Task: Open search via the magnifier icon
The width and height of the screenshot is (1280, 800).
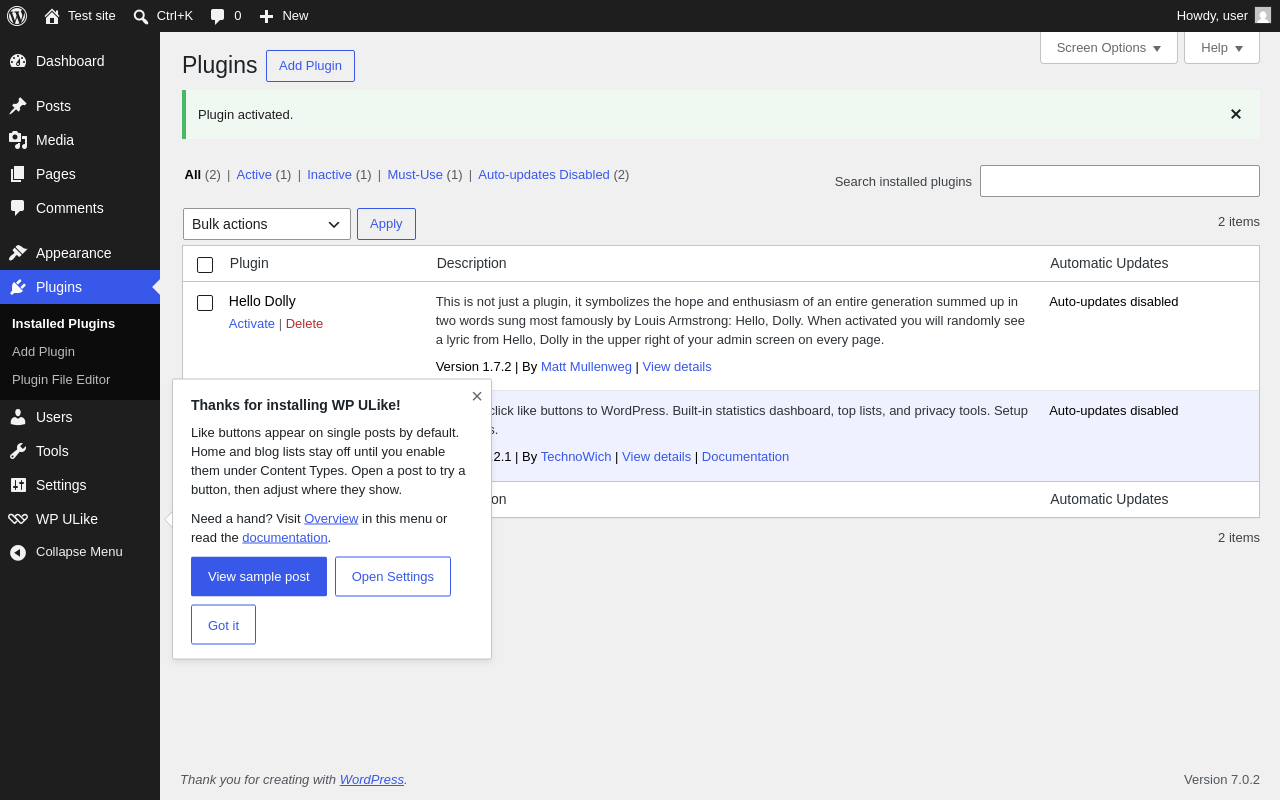Action: [141, 16]
